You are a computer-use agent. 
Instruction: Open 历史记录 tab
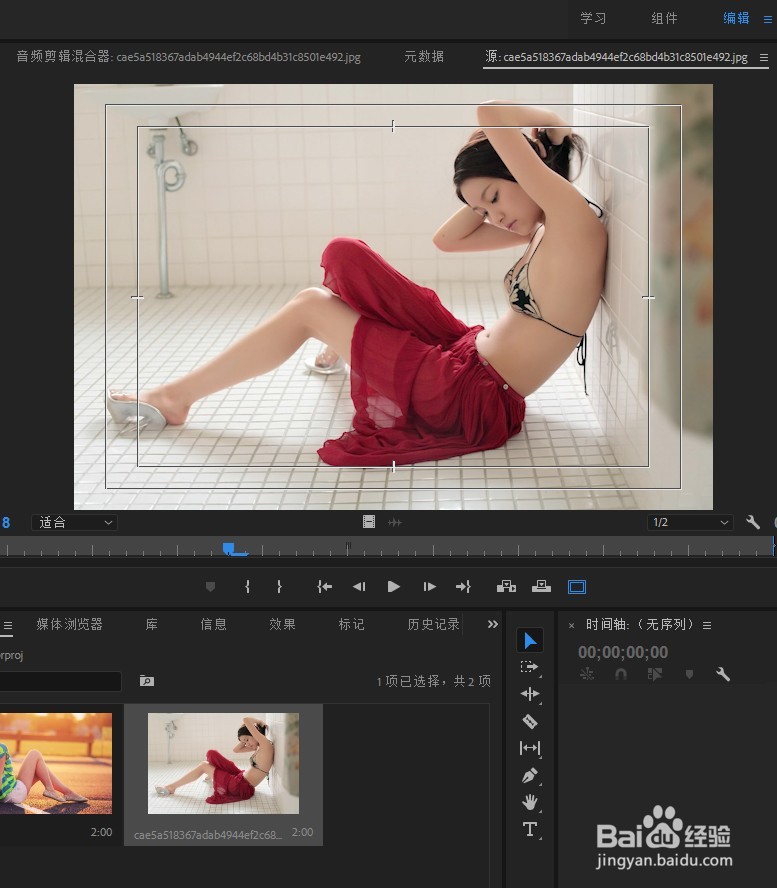(433, 624)
